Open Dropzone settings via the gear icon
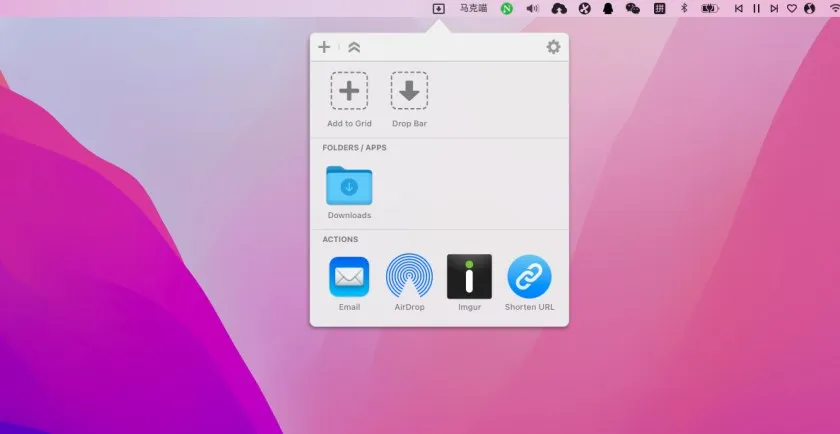840x434 pixels. [553, 47]
